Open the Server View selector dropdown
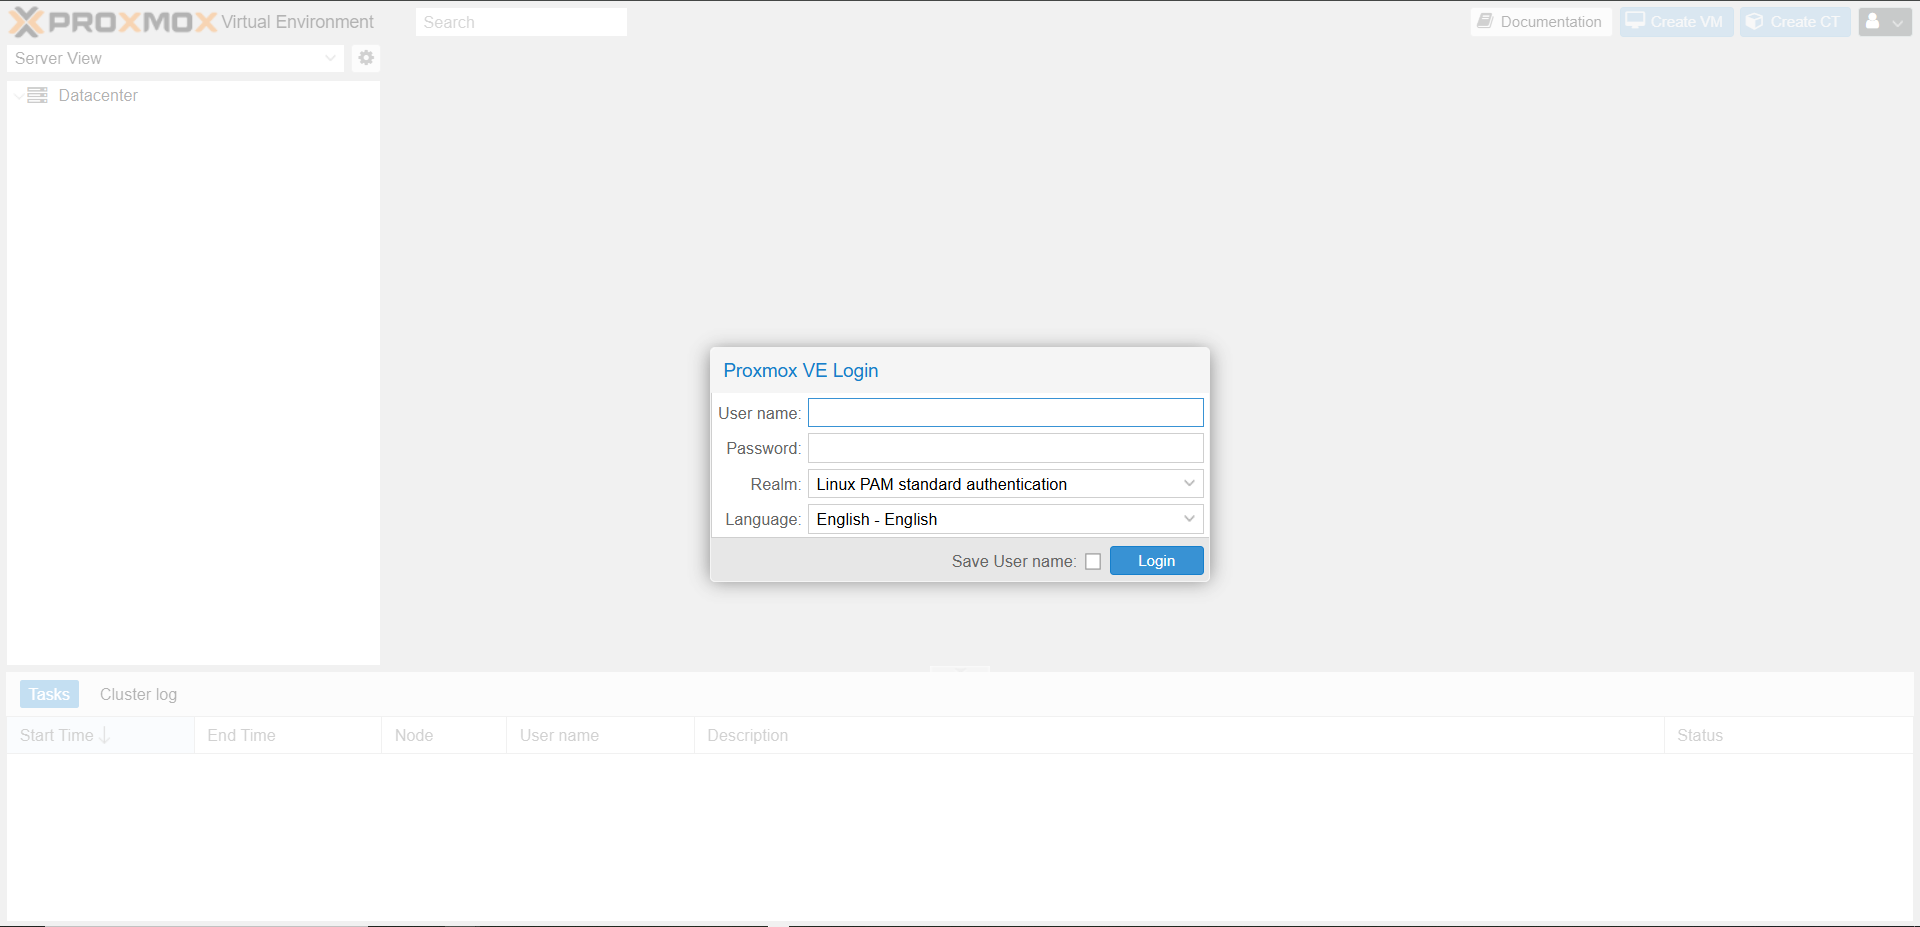Image resolution: width=1920 pixels, height=927 pixels. coord(330,58)
